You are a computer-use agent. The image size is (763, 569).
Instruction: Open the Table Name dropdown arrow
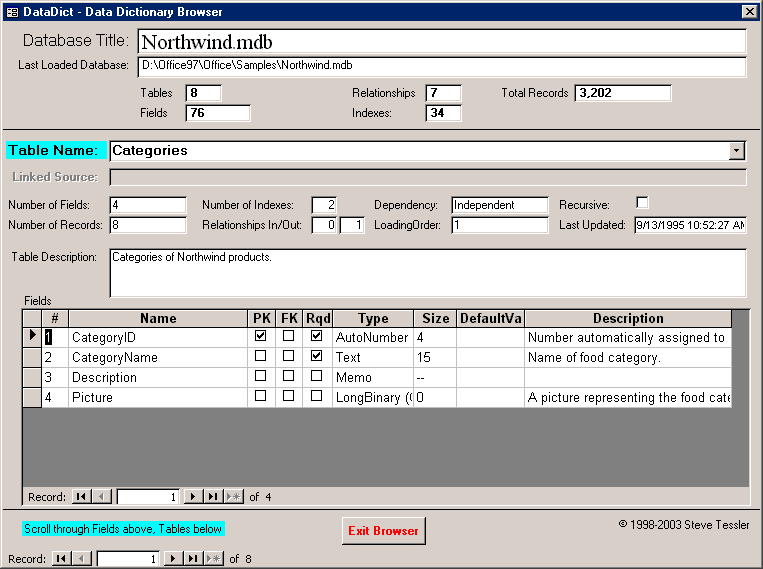tap(737, 151)
